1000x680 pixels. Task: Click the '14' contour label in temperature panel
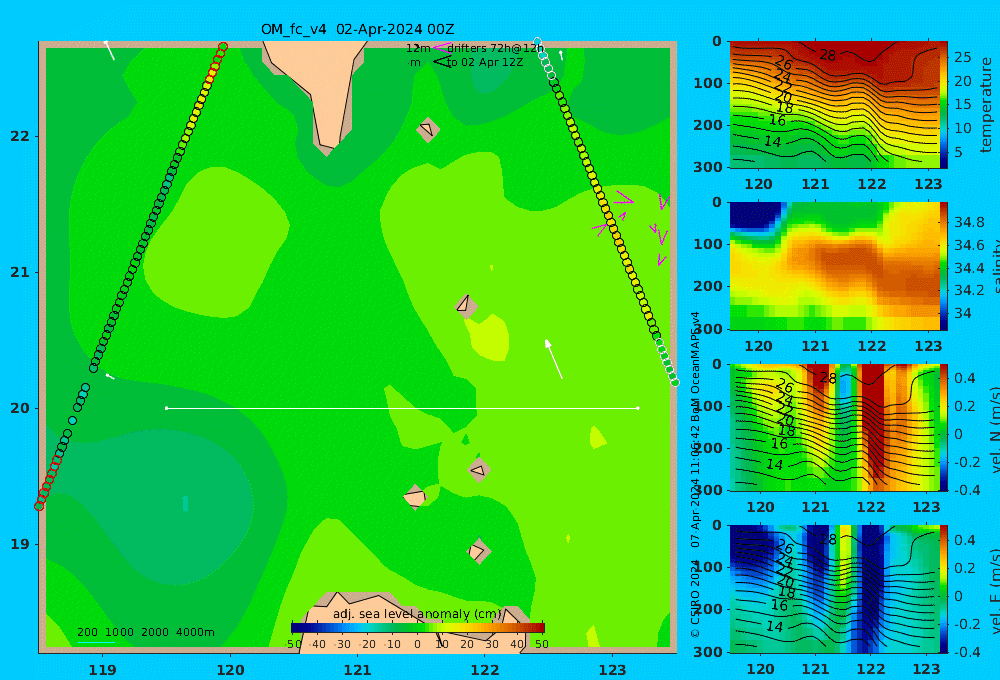tap(772, 142)
